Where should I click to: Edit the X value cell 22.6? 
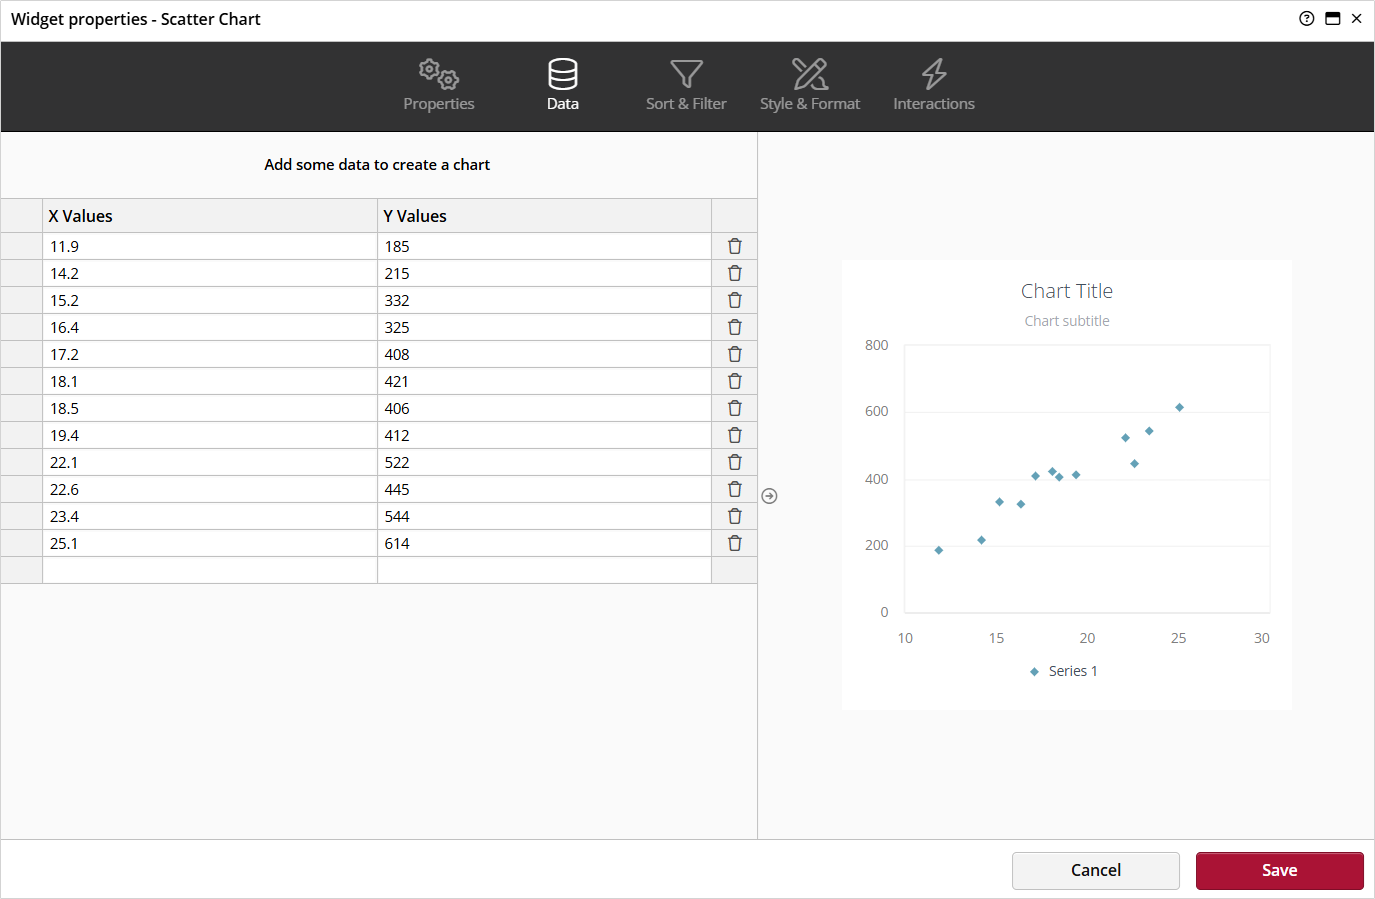(210, 489)
